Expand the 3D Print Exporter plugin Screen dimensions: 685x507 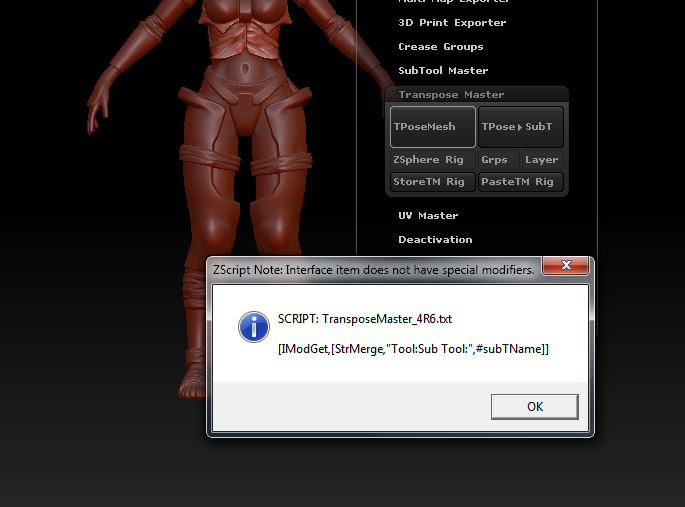pos(452,23)
